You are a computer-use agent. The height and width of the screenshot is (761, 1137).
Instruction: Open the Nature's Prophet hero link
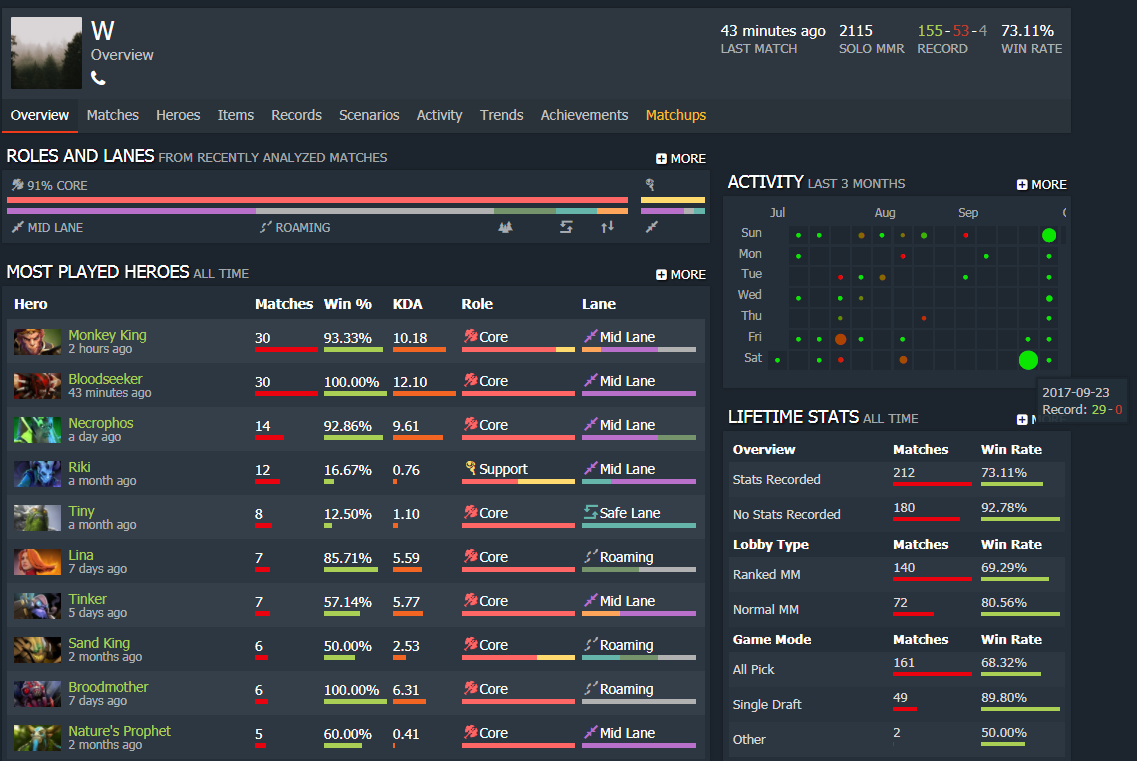pos(120,731)
